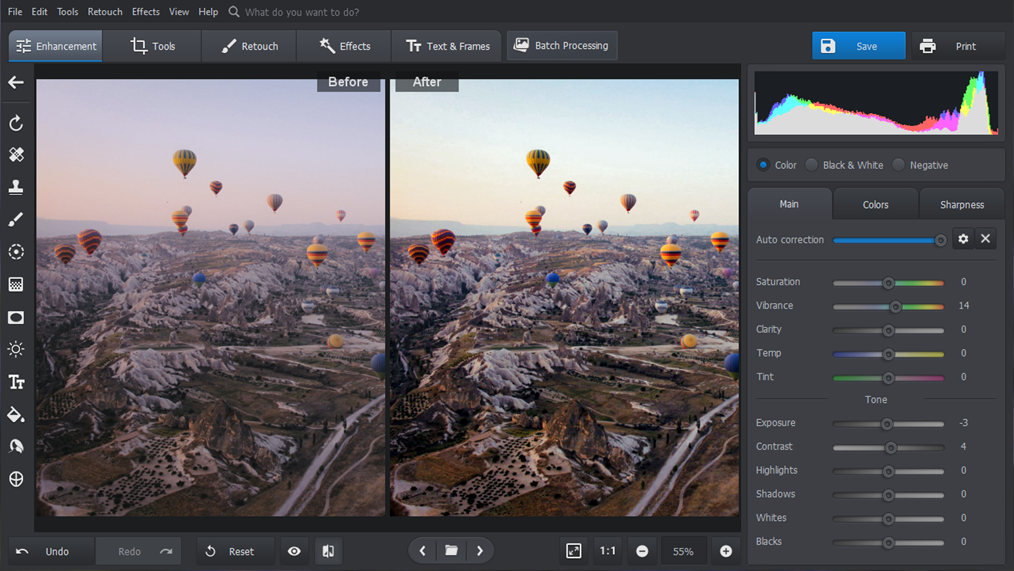Open the folder browser between arrows
Viewport: 1014px width, 571px height.
coord(451,551)
